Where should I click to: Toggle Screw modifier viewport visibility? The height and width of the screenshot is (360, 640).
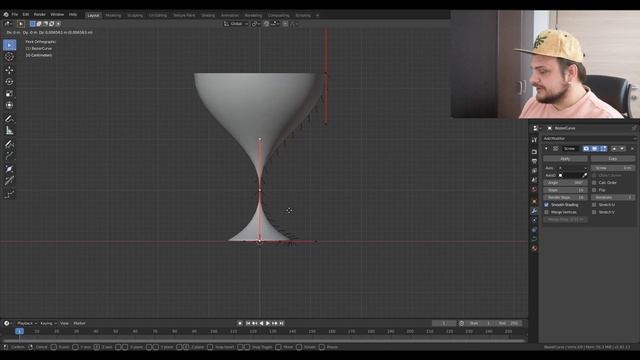click(595, 149)
